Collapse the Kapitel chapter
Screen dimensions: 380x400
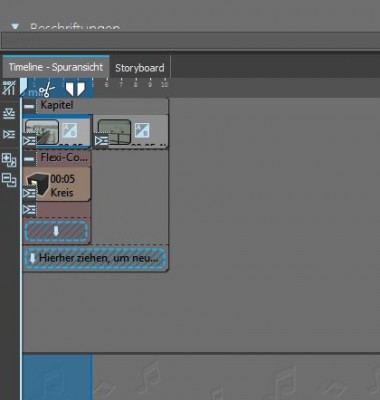[x=29, y=106]
